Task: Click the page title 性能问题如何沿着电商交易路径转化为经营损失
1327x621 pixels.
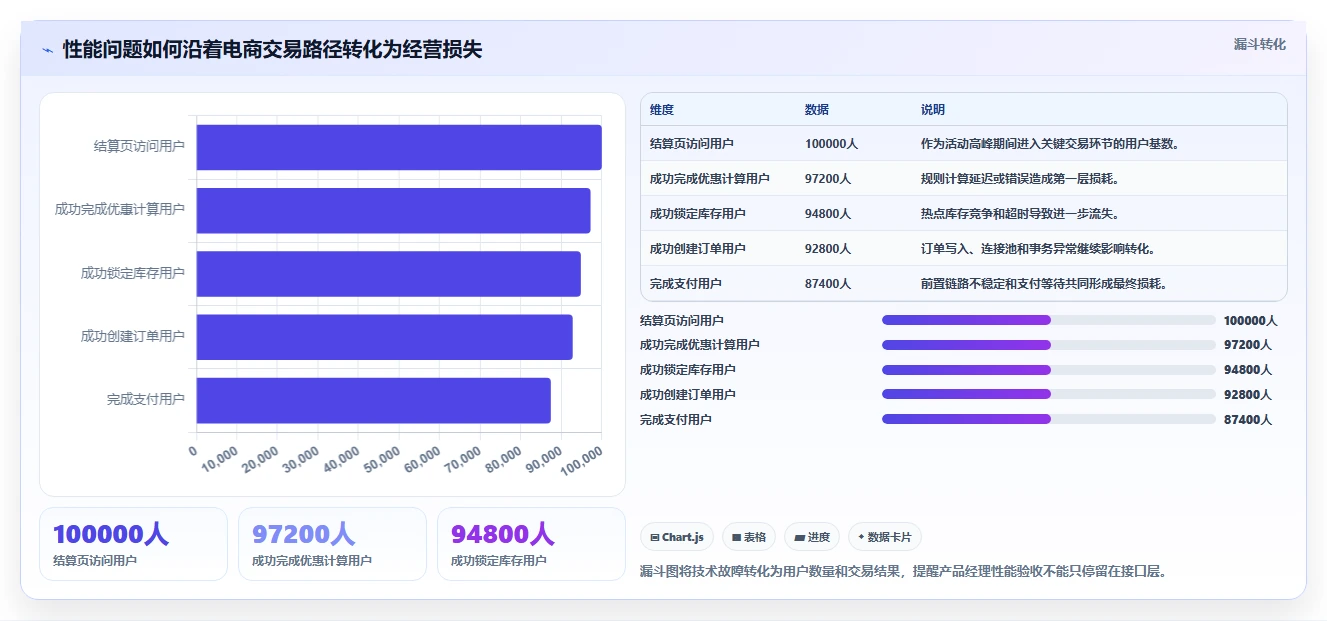Action: click(x=273, y=50)
